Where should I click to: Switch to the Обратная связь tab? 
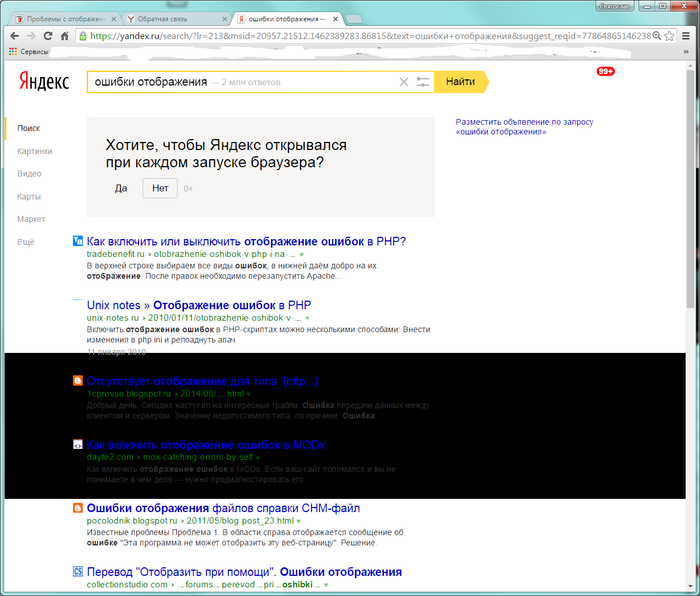[174, 19]
